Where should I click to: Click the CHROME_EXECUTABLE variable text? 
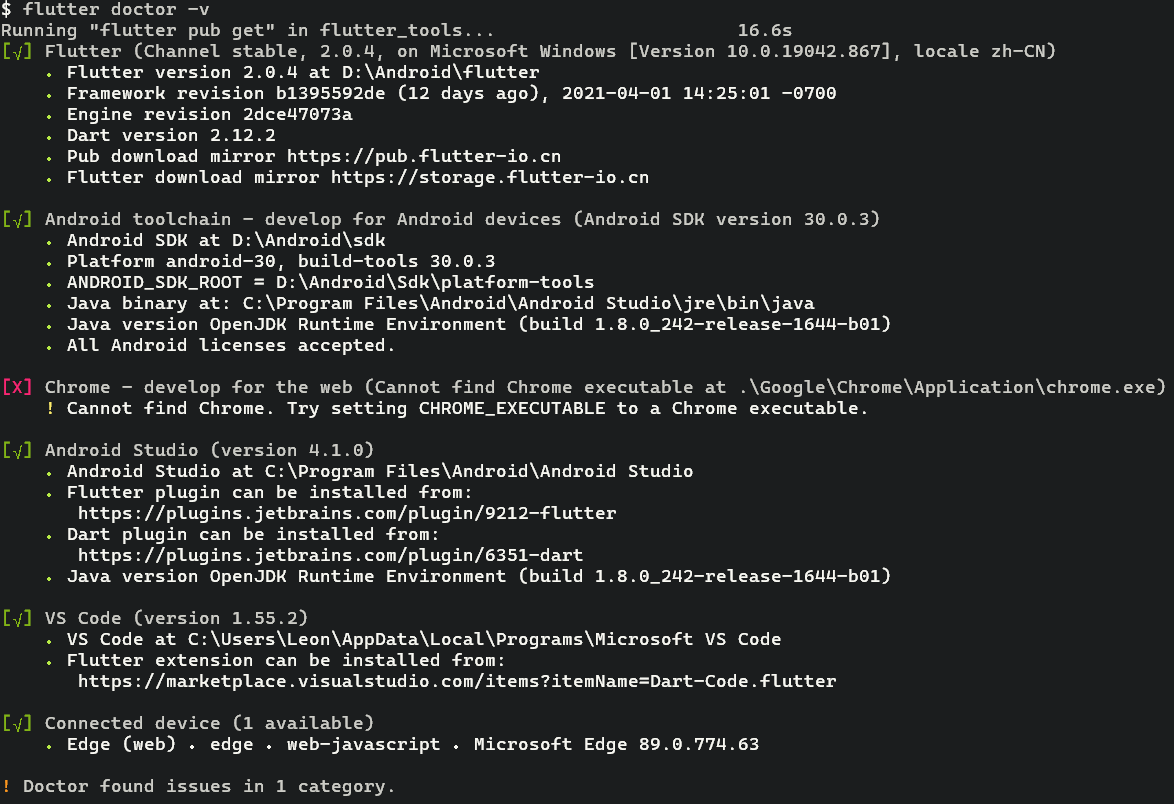(x=512, y=409)
